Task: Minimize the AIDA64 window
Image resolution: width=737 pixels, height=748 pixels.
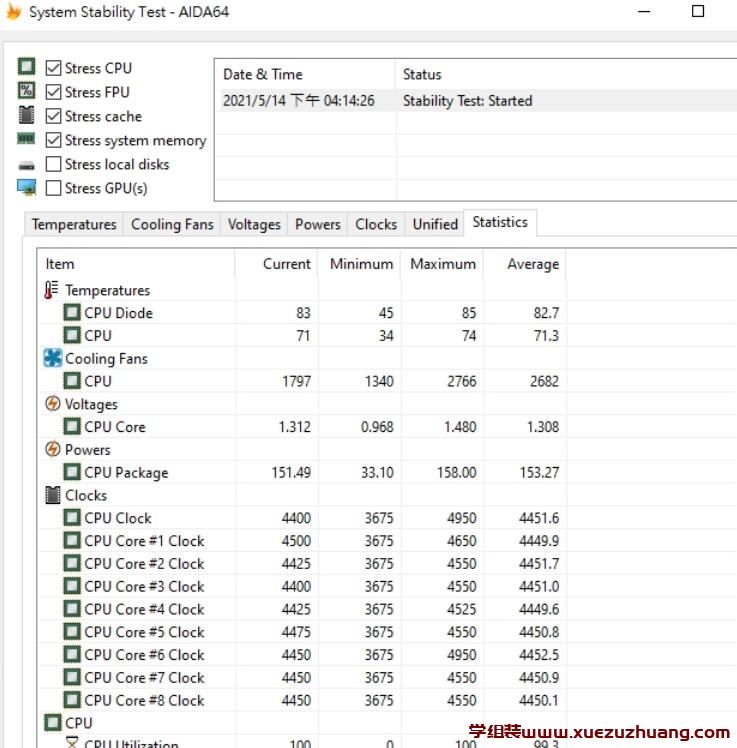Action: click(644, 11)
